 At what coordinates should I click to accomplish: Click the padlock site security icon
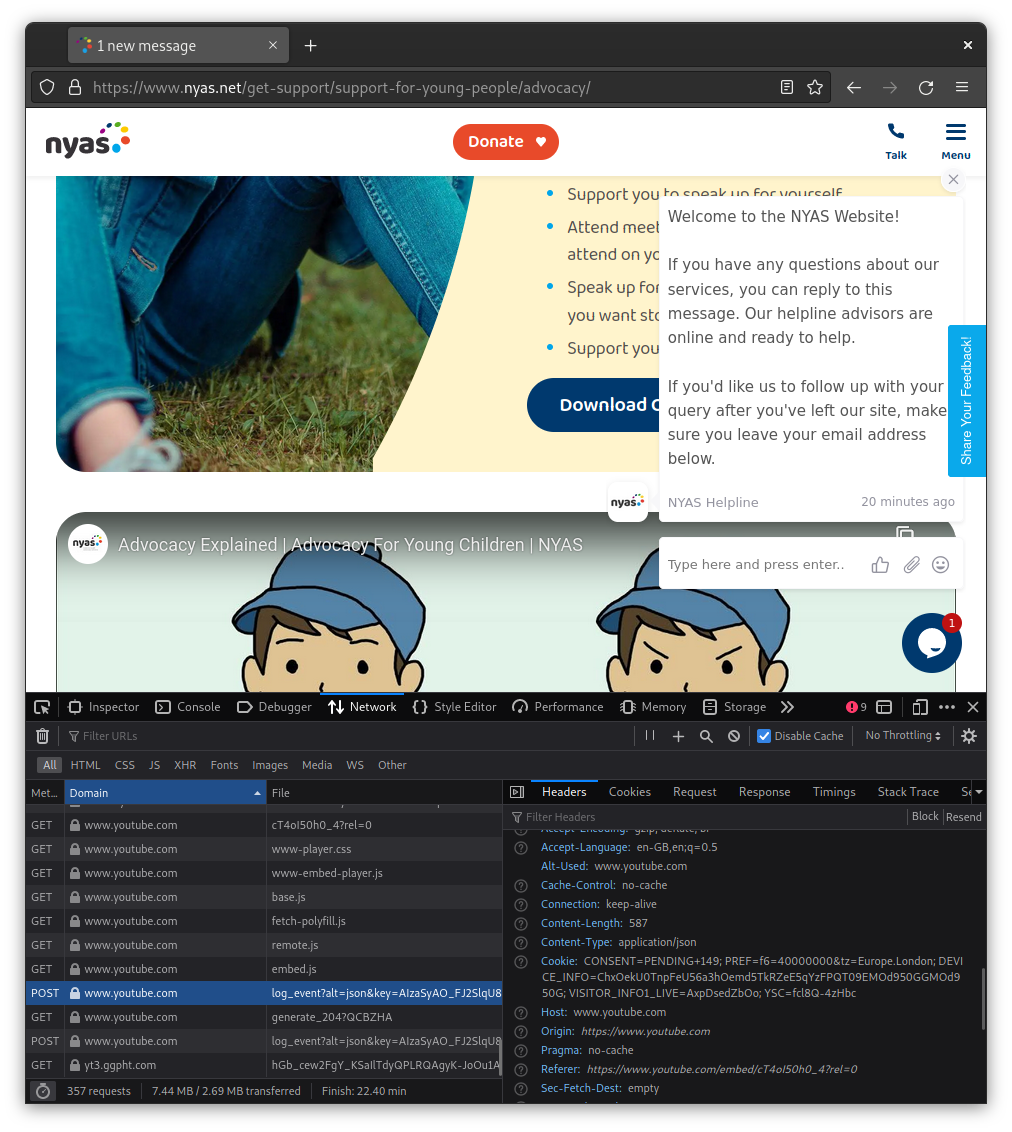click(74, 87)
